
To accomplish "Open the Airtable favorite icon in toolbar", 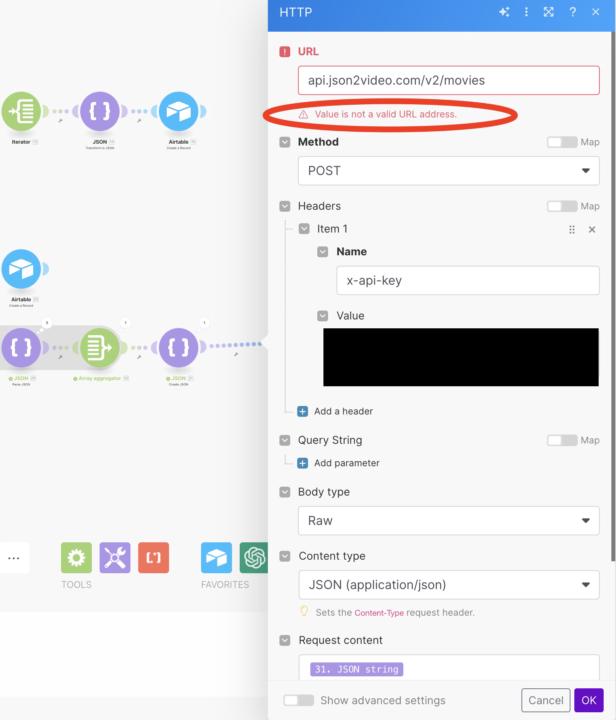I will [216, 557].
